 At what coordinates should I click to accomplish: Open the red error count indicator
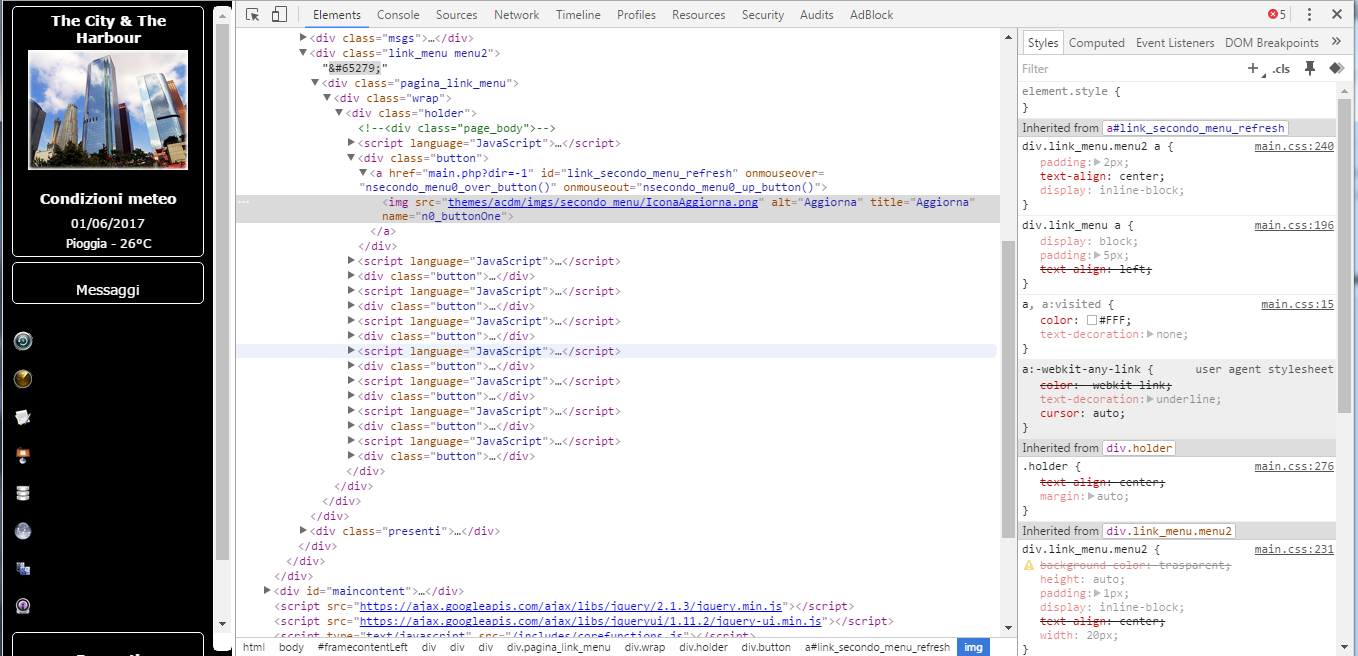pyautogui.click(x=1277, y=14)
